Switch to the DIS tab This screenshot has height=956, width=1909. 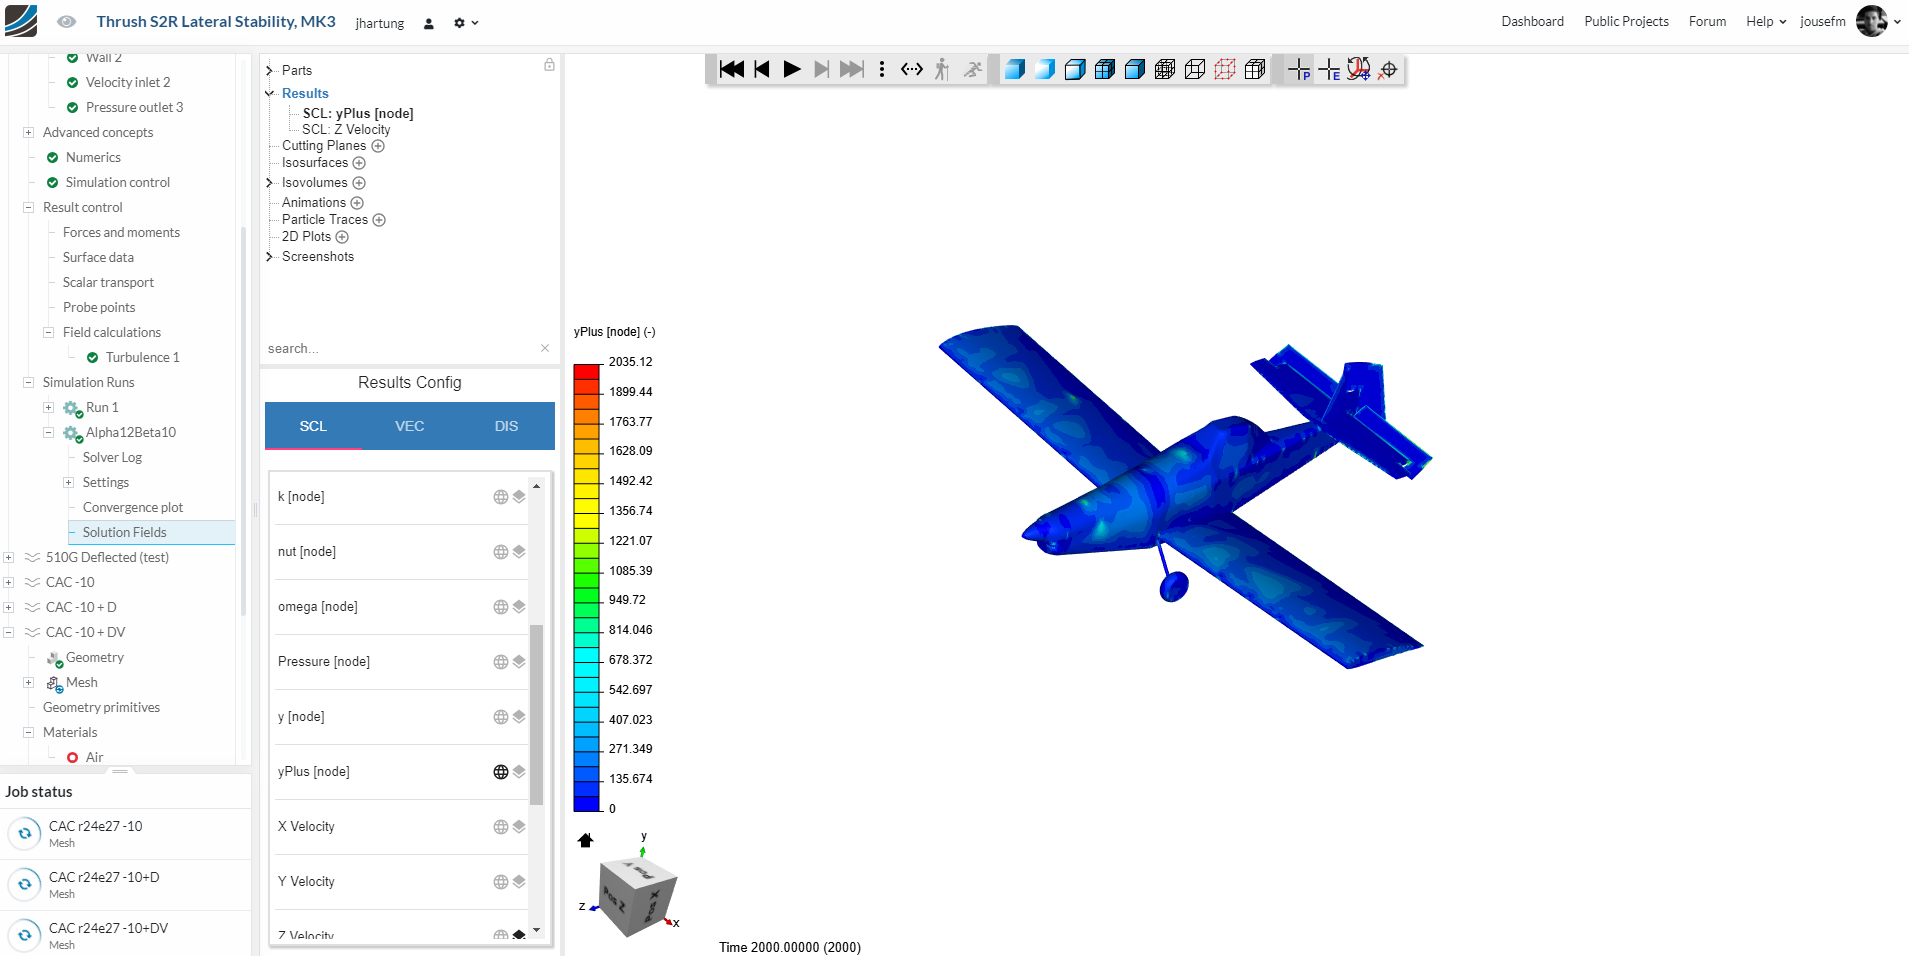pos(506,426)
